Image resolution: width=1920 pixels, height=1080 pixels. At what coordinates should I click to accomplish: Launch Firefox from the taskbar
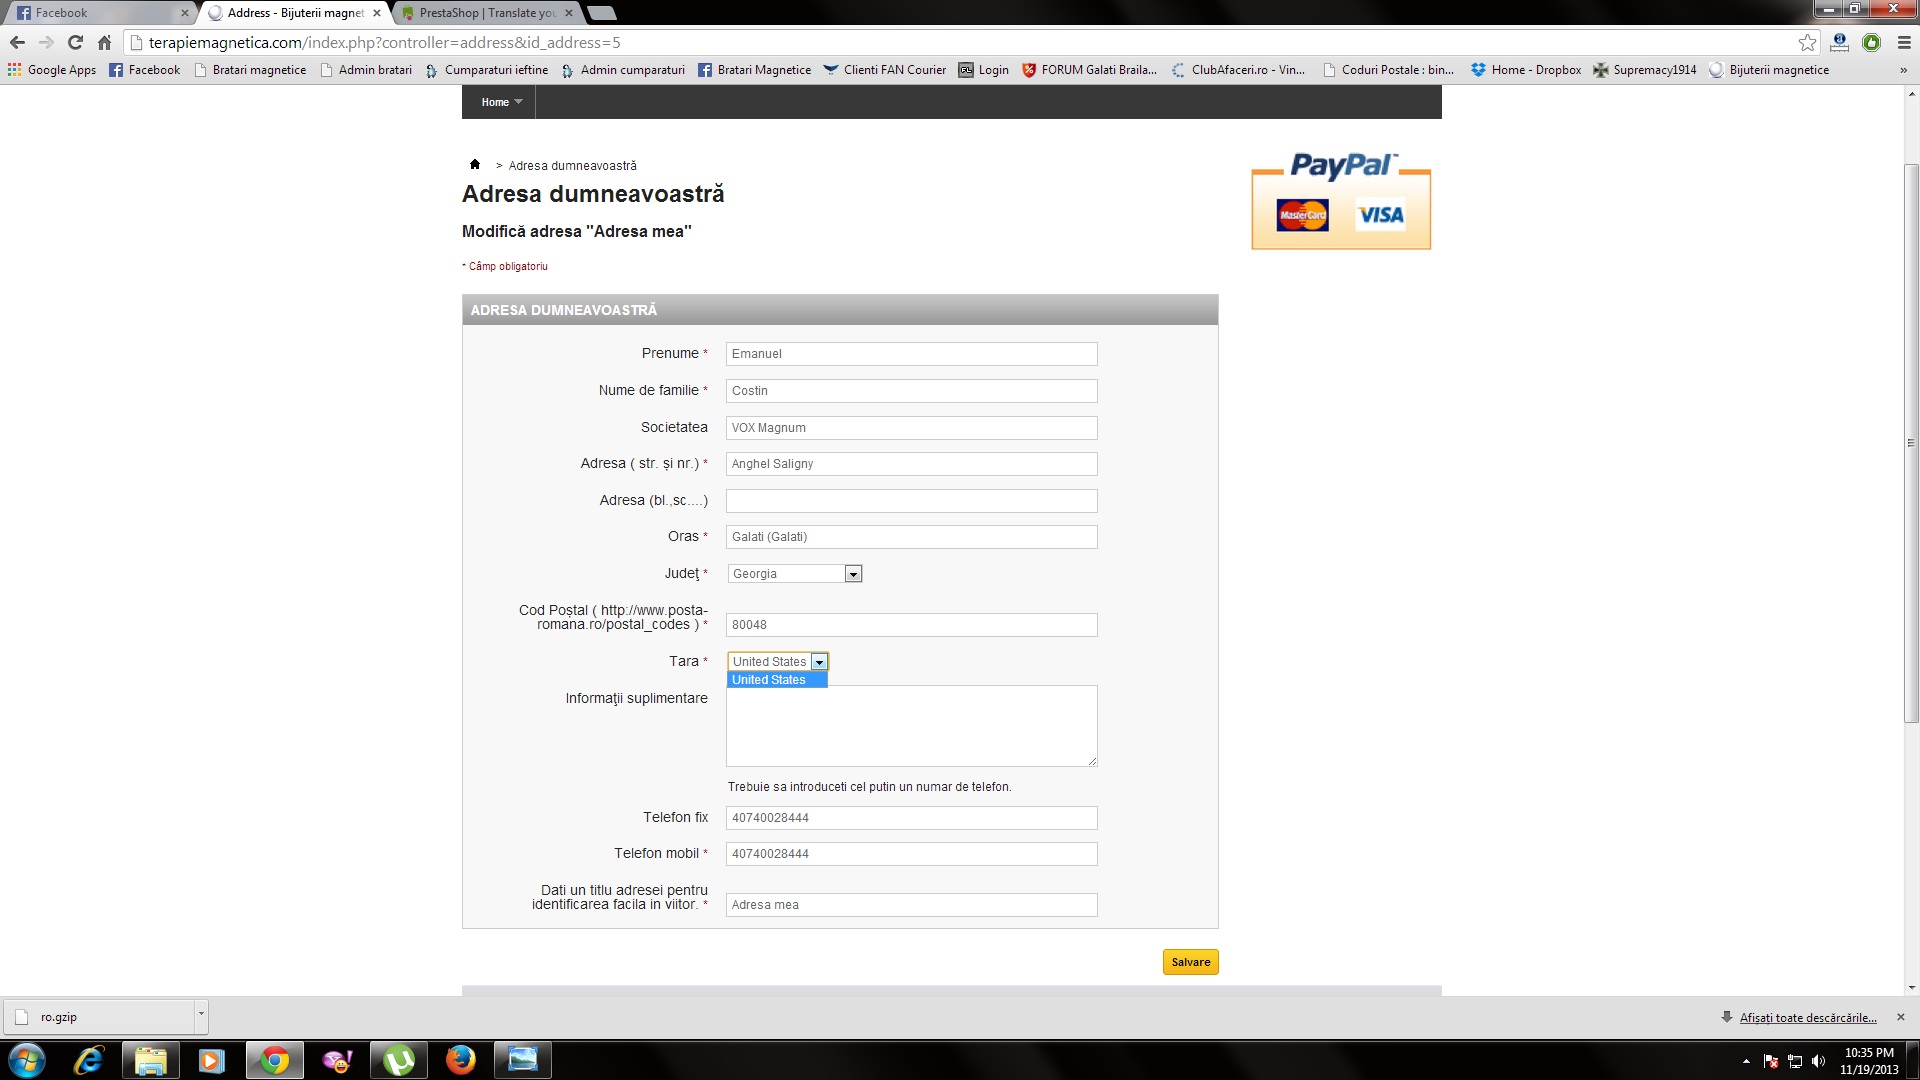click(460, 1060)
